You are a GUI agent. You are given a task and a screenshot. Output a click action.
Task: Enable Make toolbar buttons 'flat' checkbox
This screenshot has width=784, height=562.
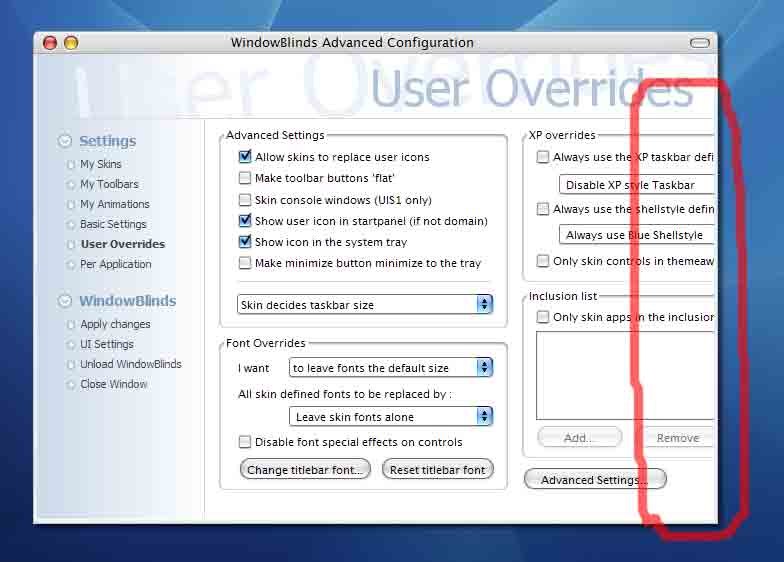click(x=245, y=178)
